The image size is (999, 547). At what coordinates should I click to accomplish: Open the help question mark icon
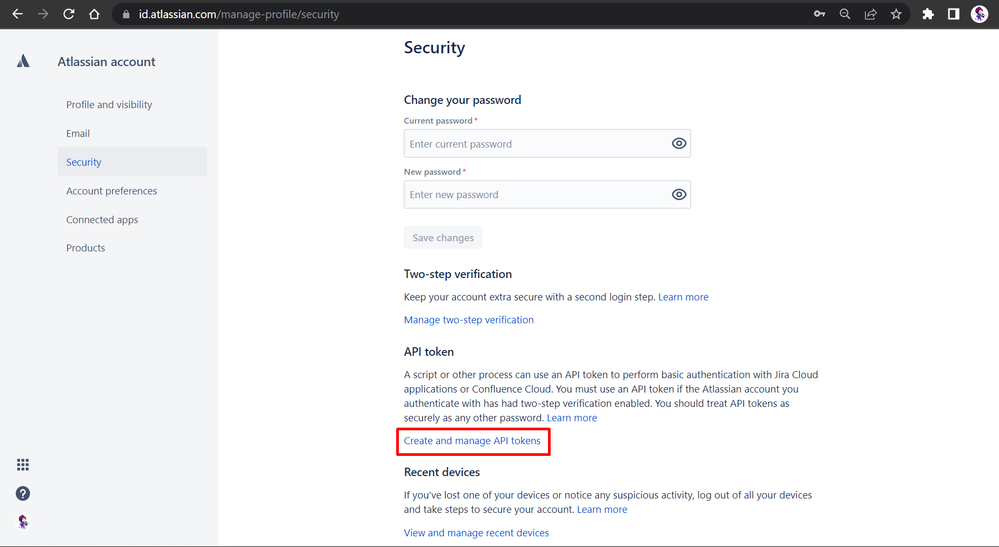coord(23,494)
